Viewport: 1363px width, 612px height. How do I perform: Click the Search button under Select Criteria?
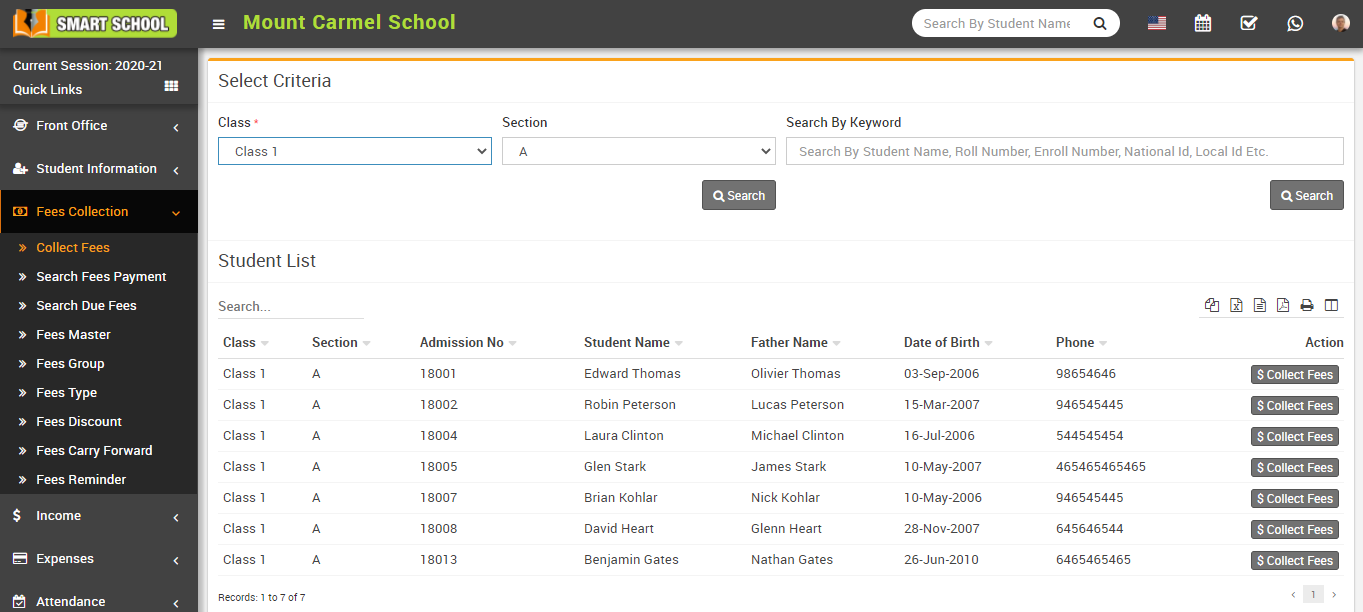pyautogui.click(x=738, y=195)
